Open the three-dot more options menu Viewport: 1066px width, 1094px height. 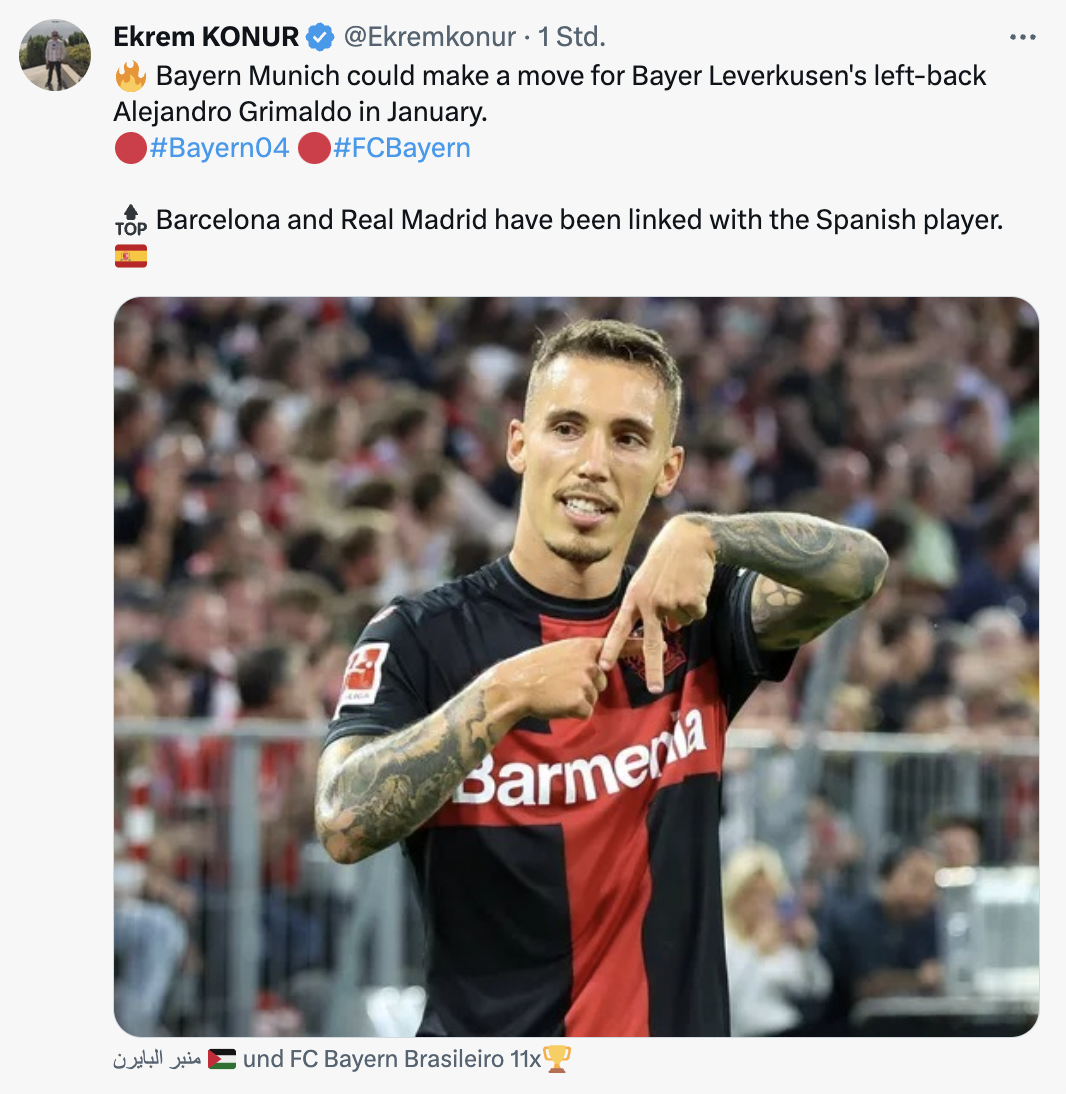[1022, 37]
